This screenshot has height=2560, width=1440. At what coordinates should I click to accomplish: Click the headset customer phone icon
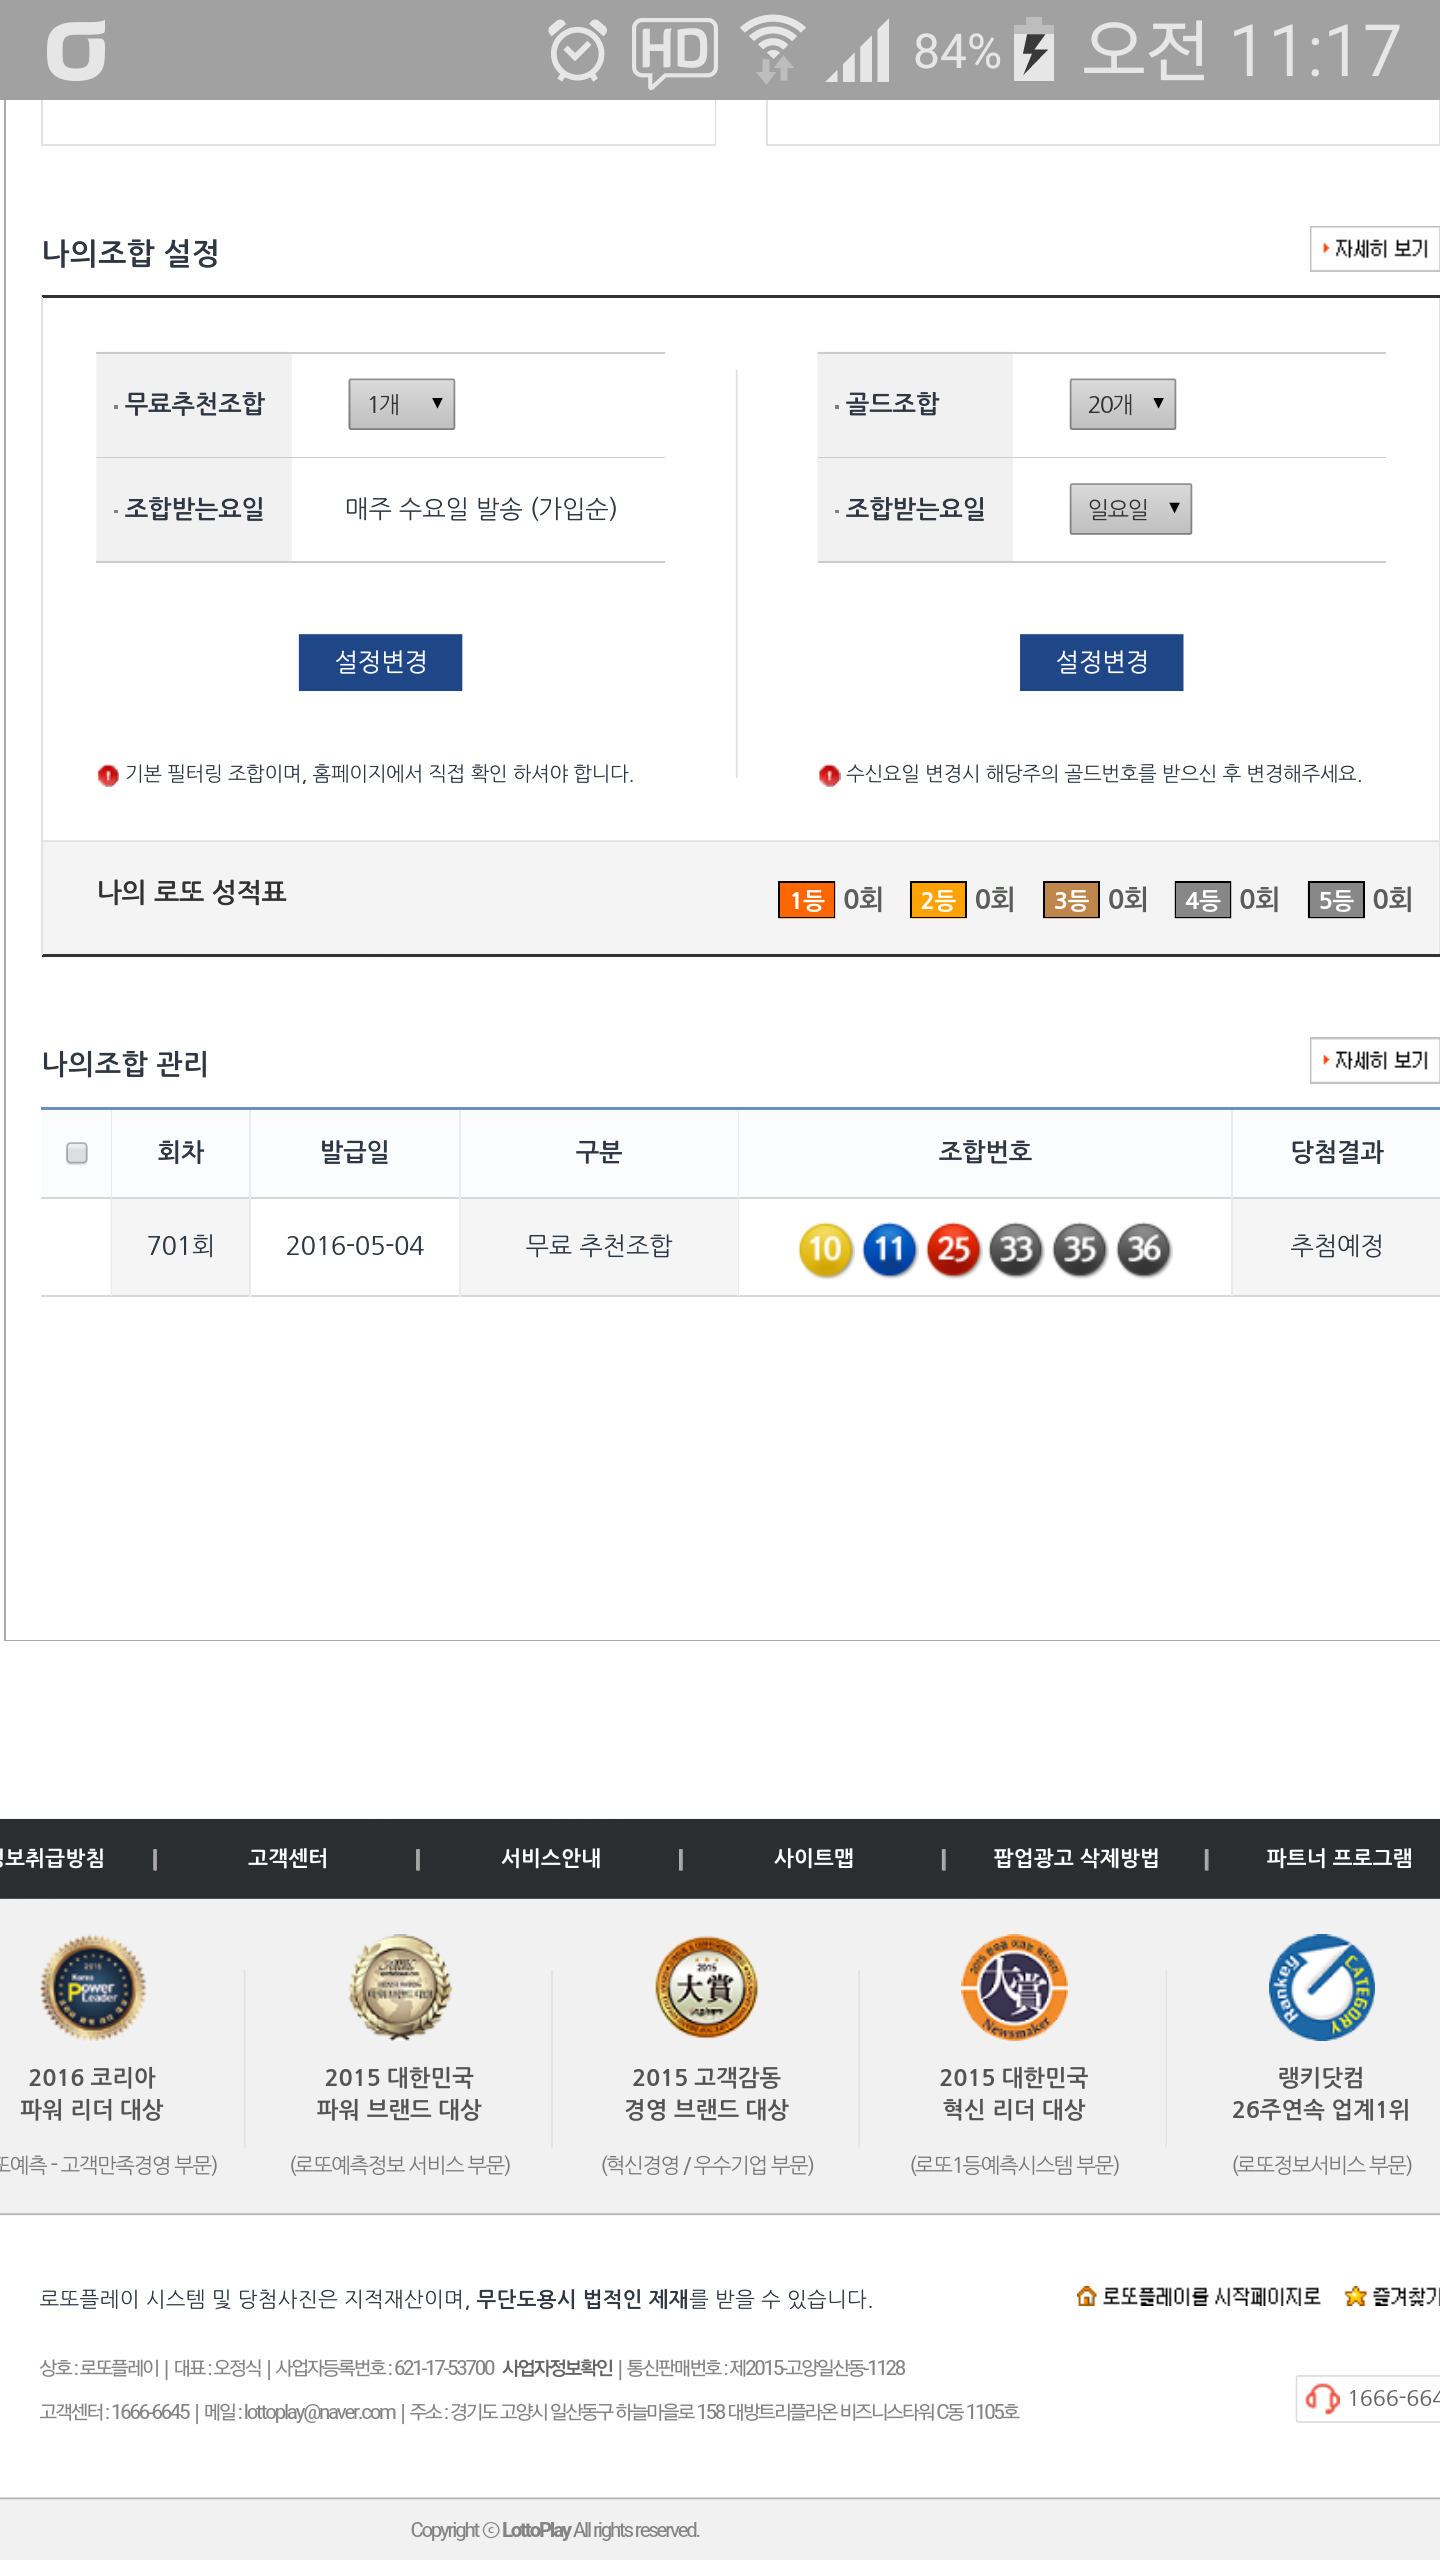(1322, 2399)
